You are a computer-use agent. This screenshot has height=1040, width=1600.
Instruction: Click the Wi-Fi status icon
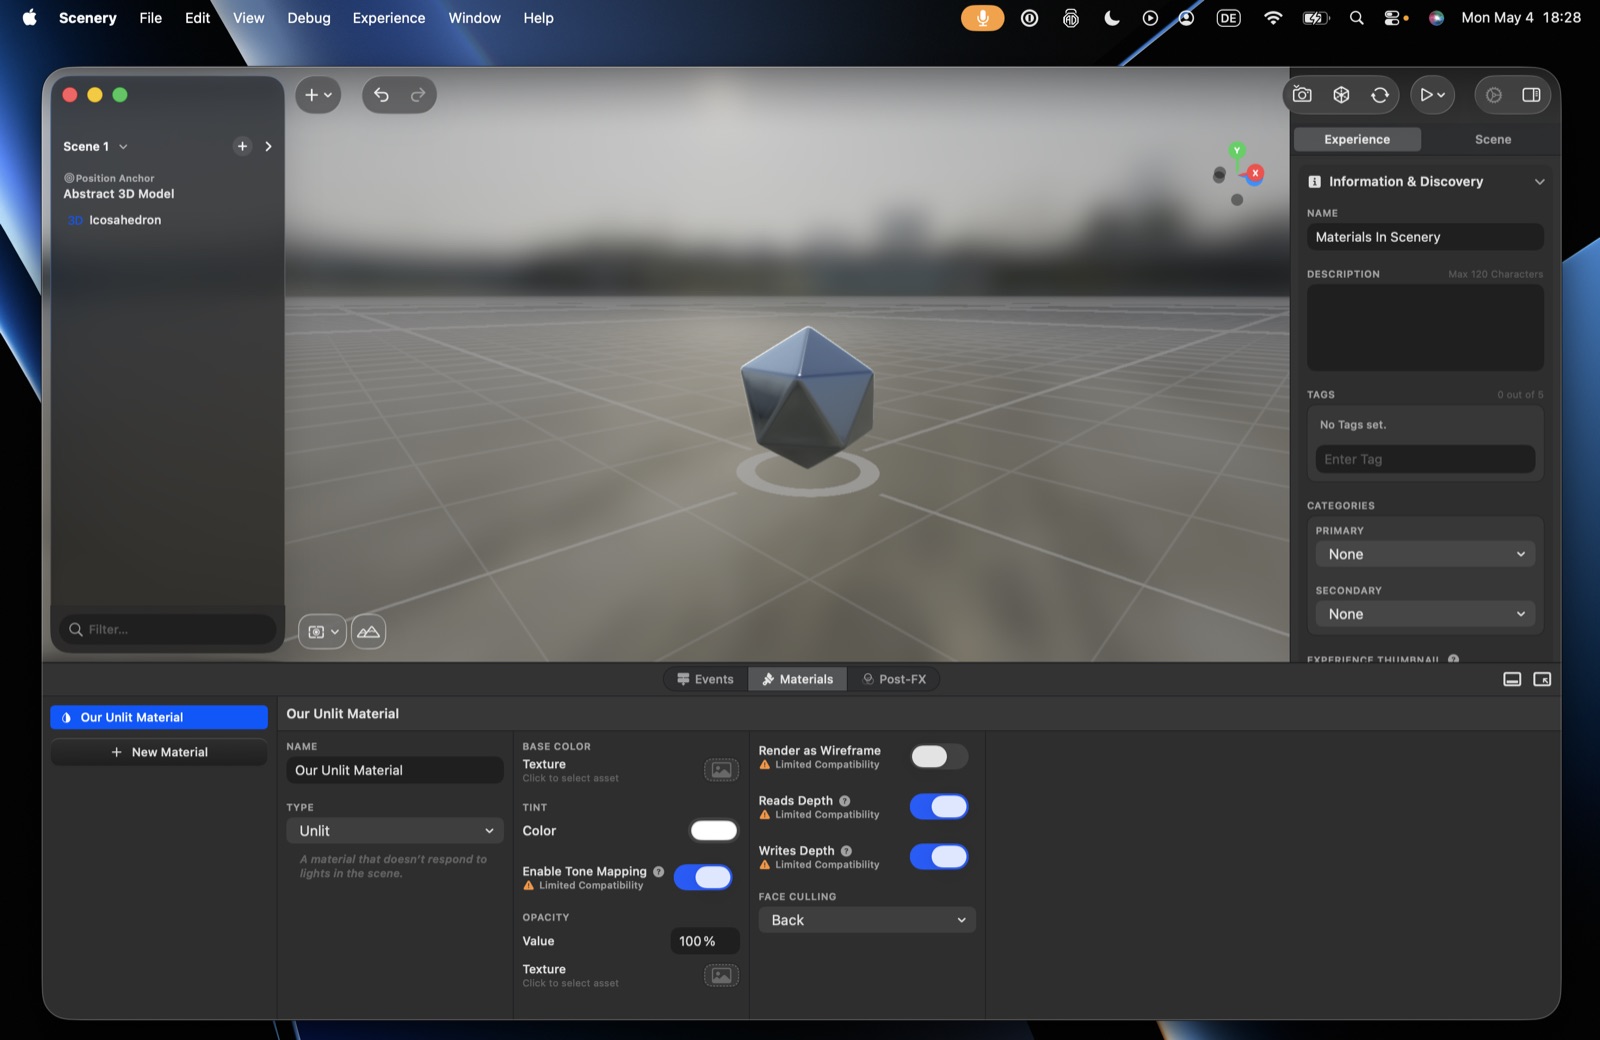pyautogui.click(x=1272, y=18)
